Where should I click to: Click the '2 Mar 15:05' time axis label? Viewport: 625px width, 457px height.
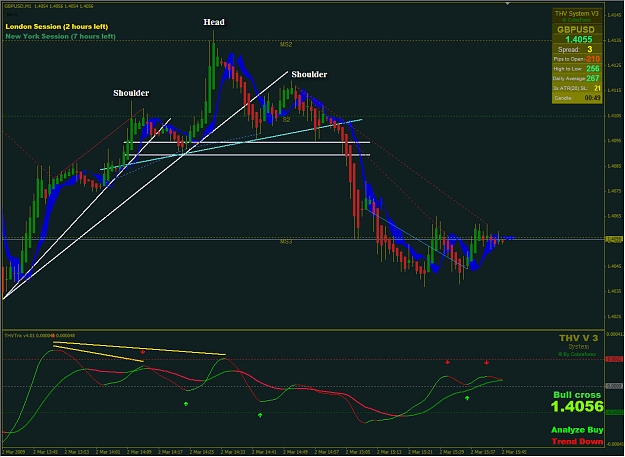(358, 452)
